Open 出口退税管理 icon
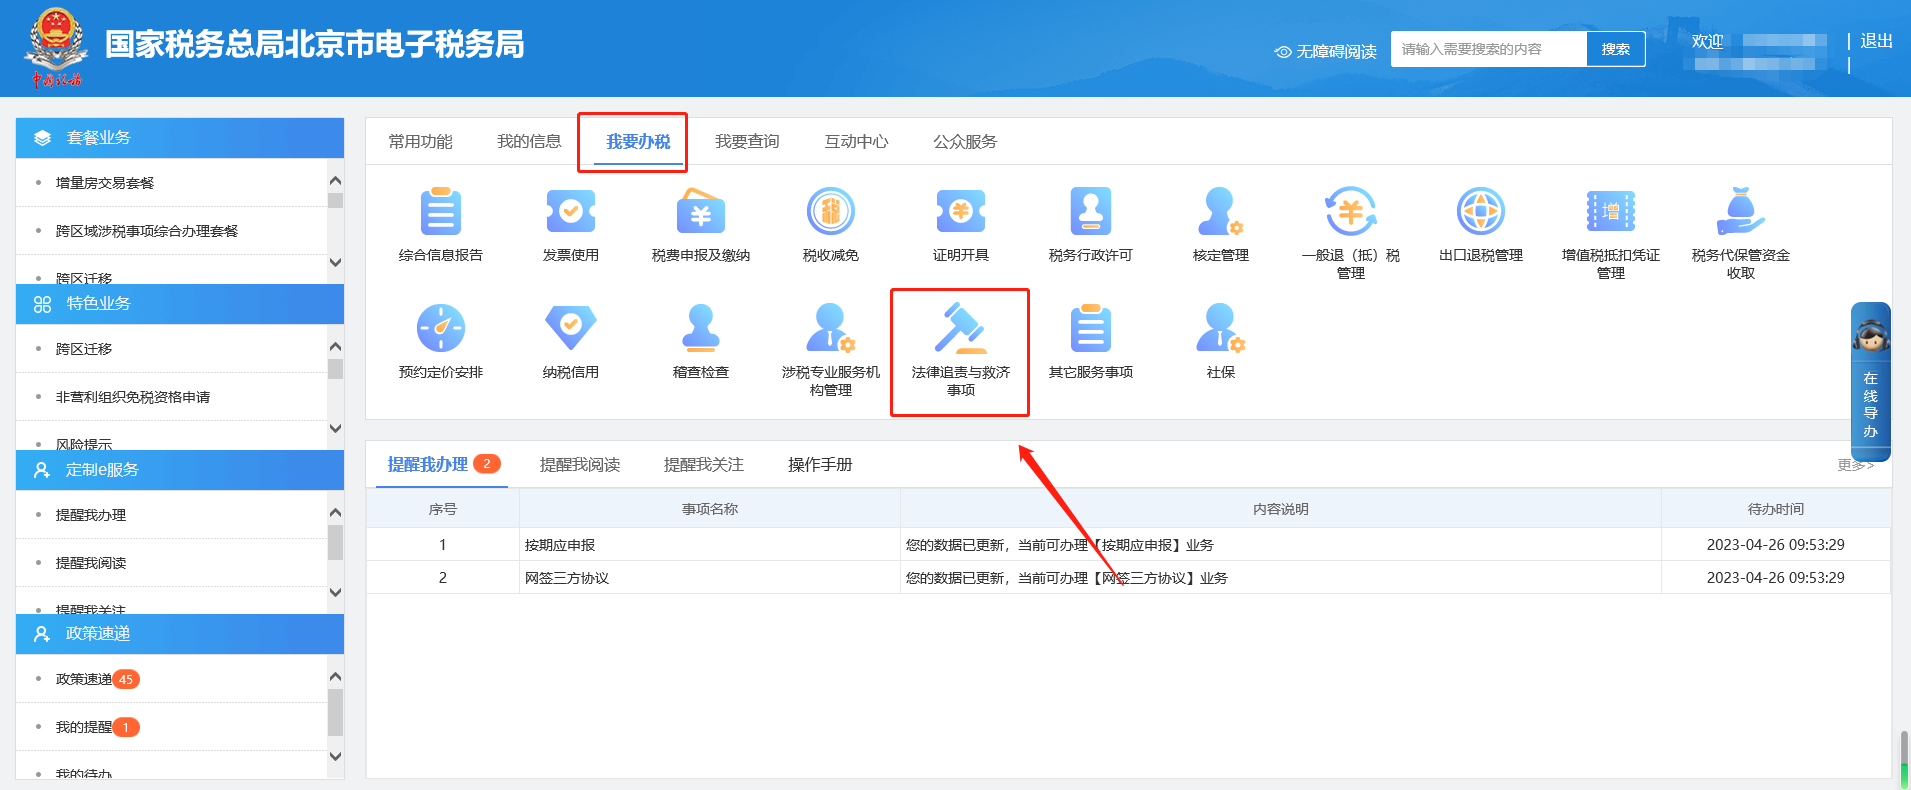 (1481, 212)
